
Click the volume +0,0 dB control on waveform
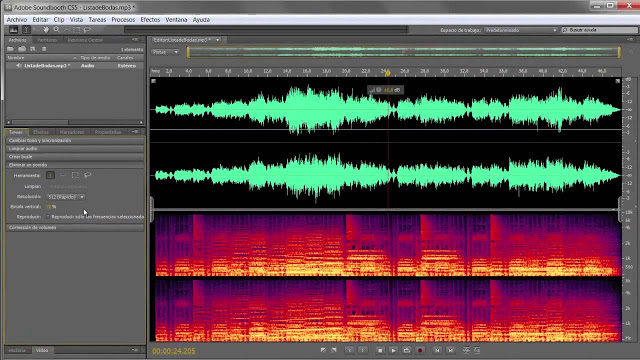tap(386, 90)
